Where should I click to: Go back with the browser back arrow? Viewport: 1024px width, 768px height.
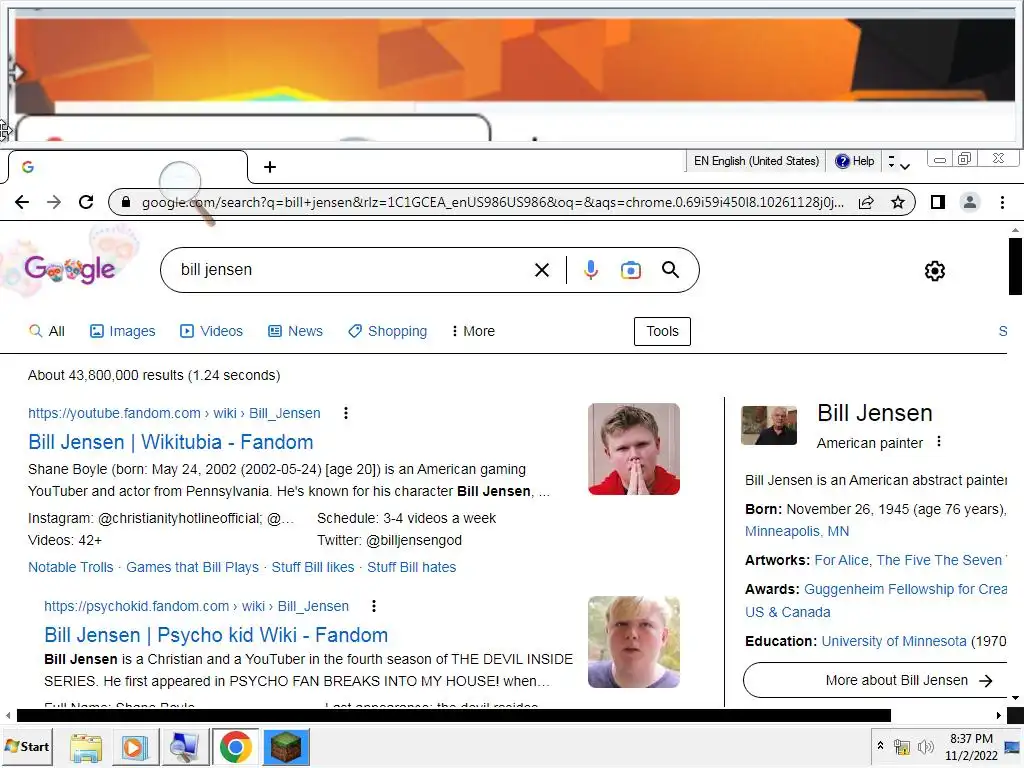point(22,202)
